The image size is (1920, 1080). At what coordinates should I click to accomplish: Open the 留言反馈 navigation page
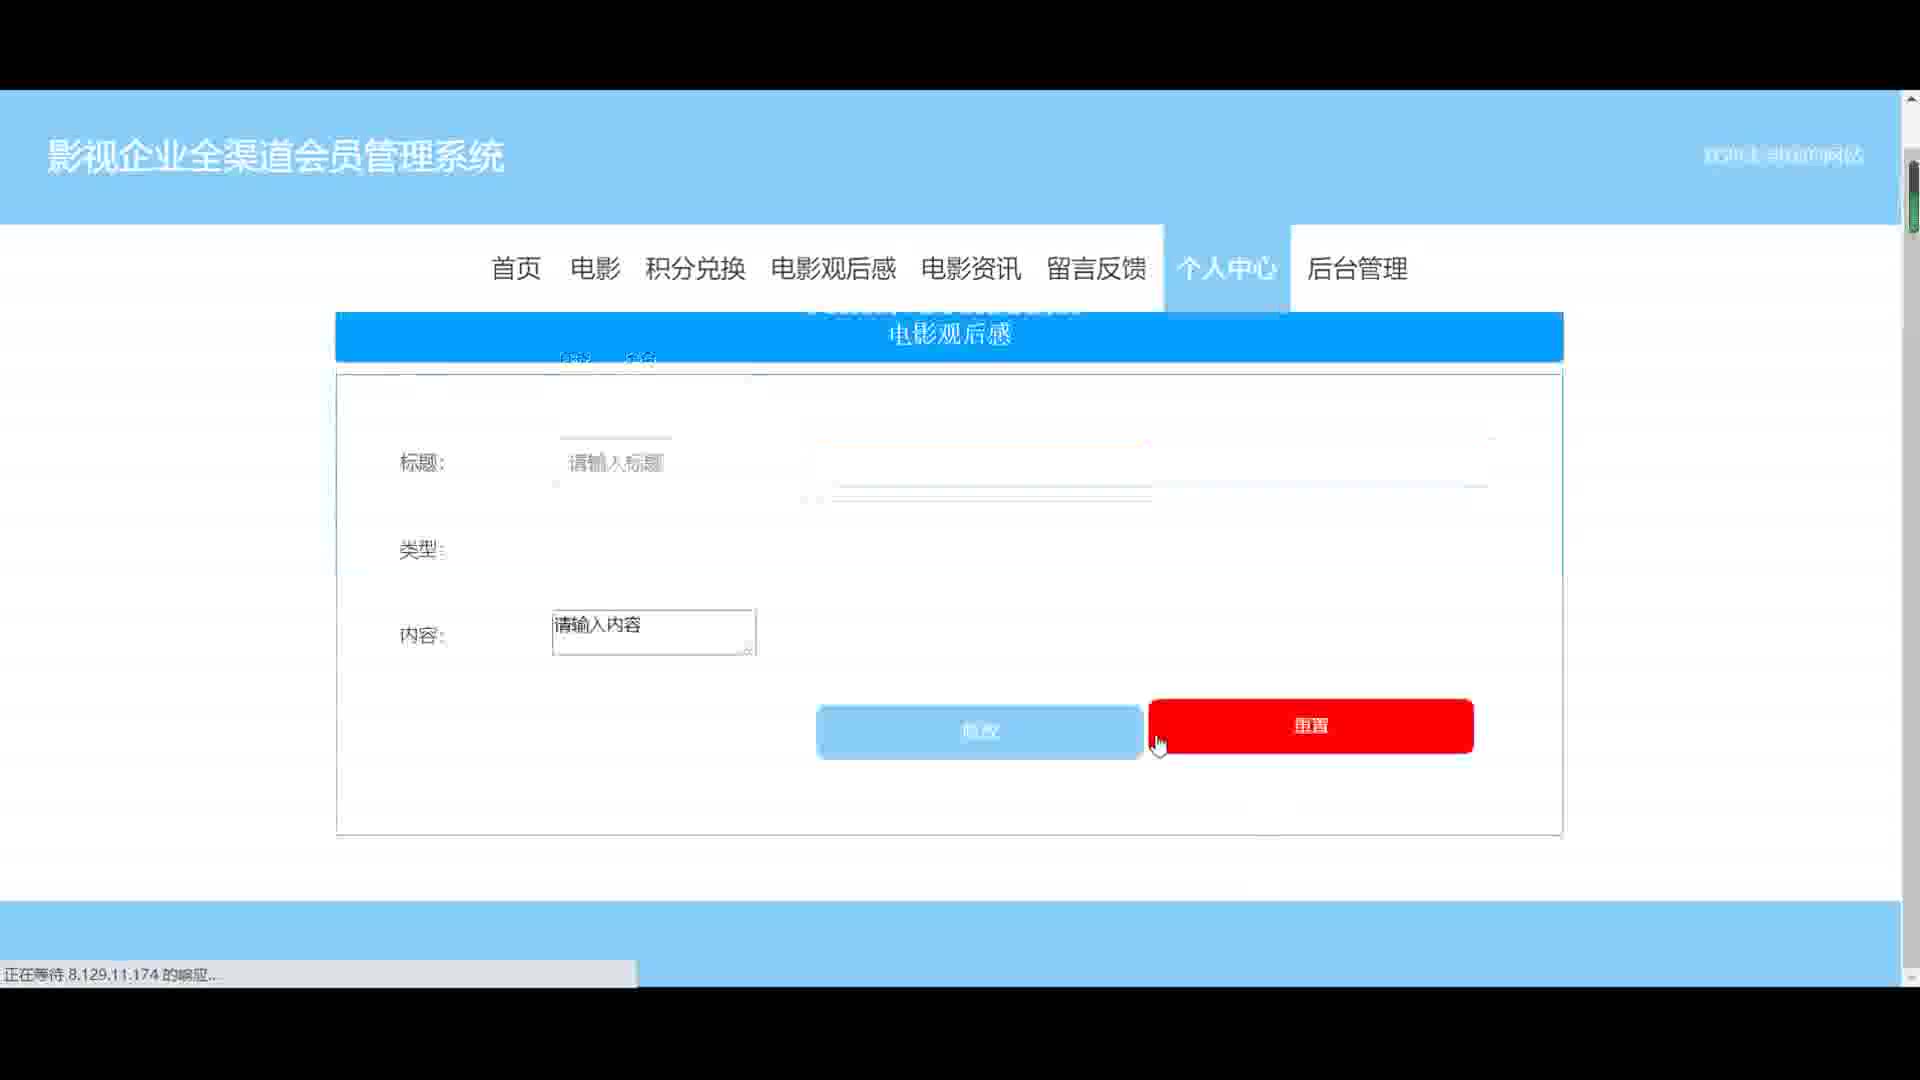(1096, 268)
